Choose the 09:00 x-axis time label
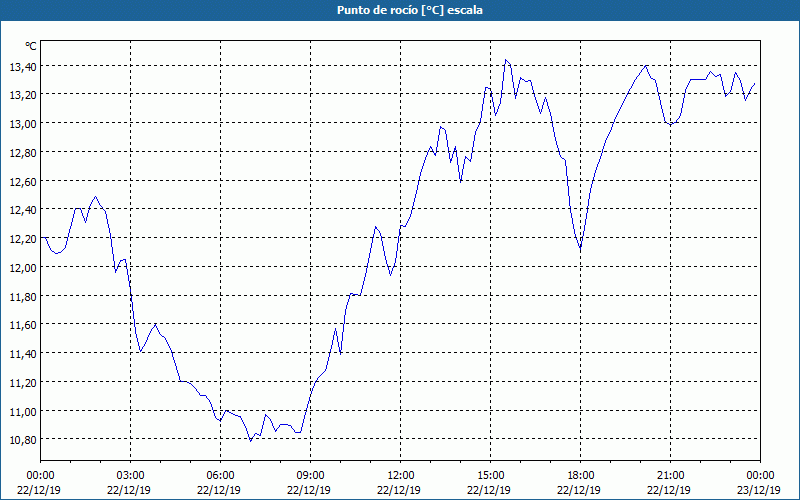Image resolution: width=800 pixels, height=500 pixels. tap(310, 476)
